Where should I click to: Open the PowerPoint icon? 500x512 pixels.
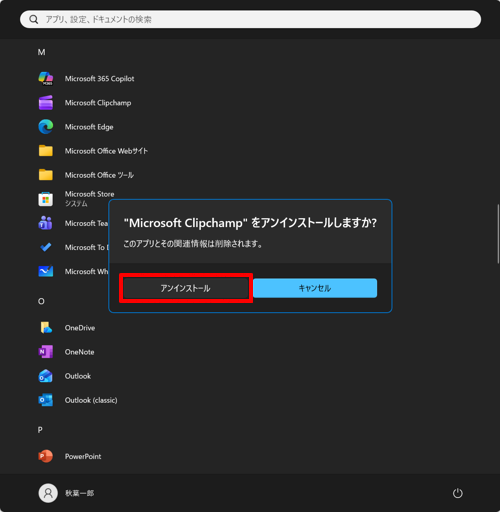click(46, 456)
